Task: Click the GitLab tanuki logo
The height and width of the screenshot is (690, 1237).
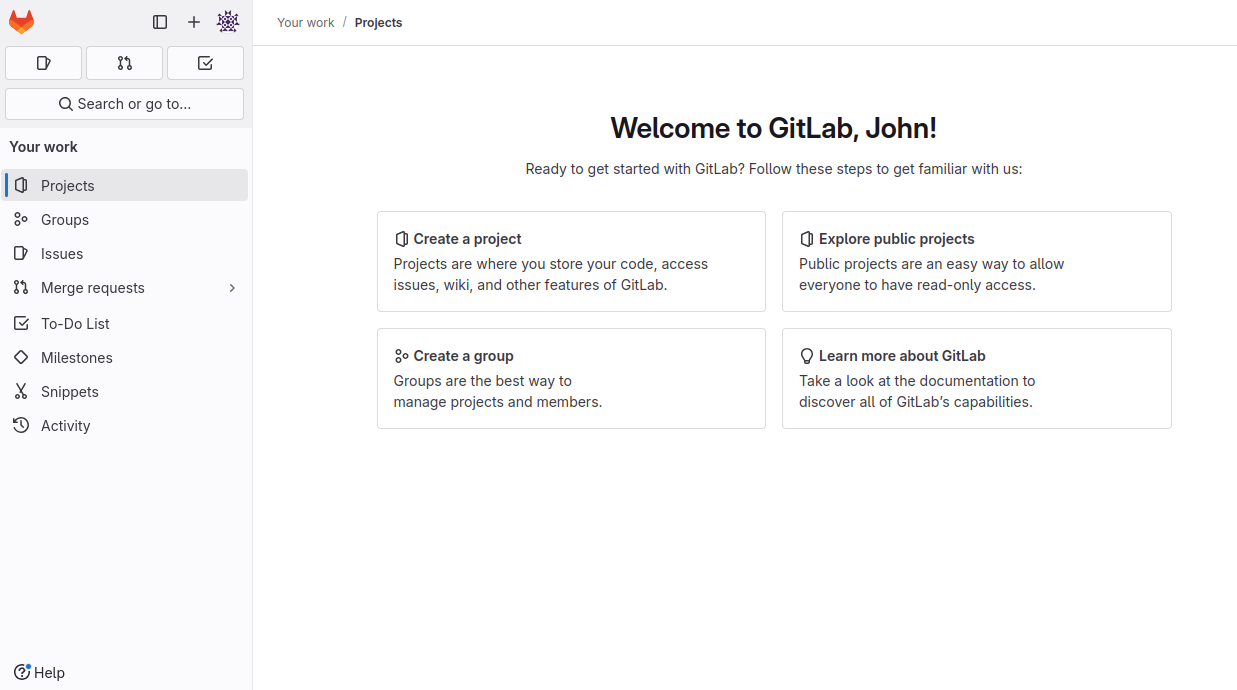Action: 21,21
